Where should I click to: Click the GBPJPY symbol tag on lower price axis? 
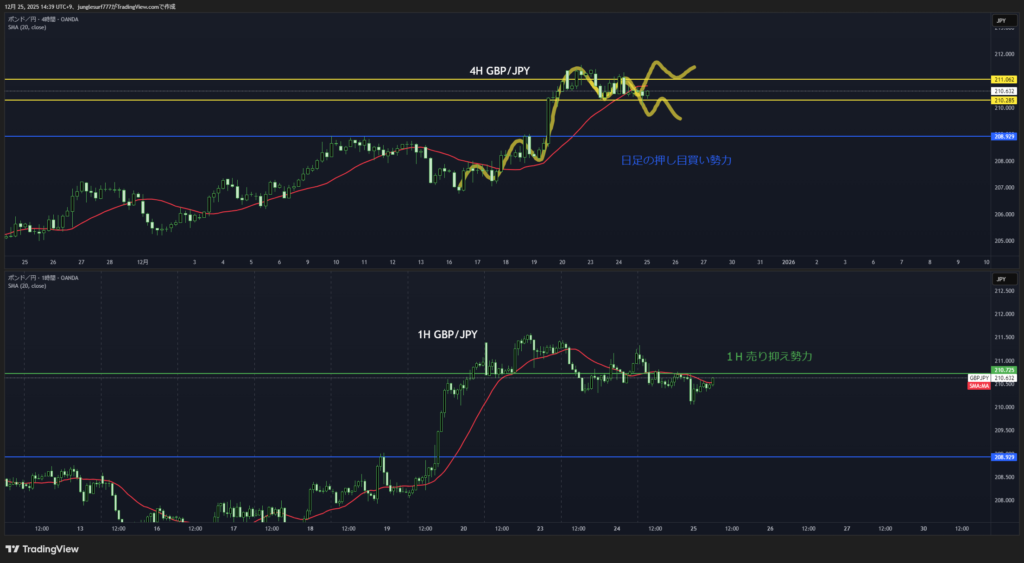pos(978,377)
